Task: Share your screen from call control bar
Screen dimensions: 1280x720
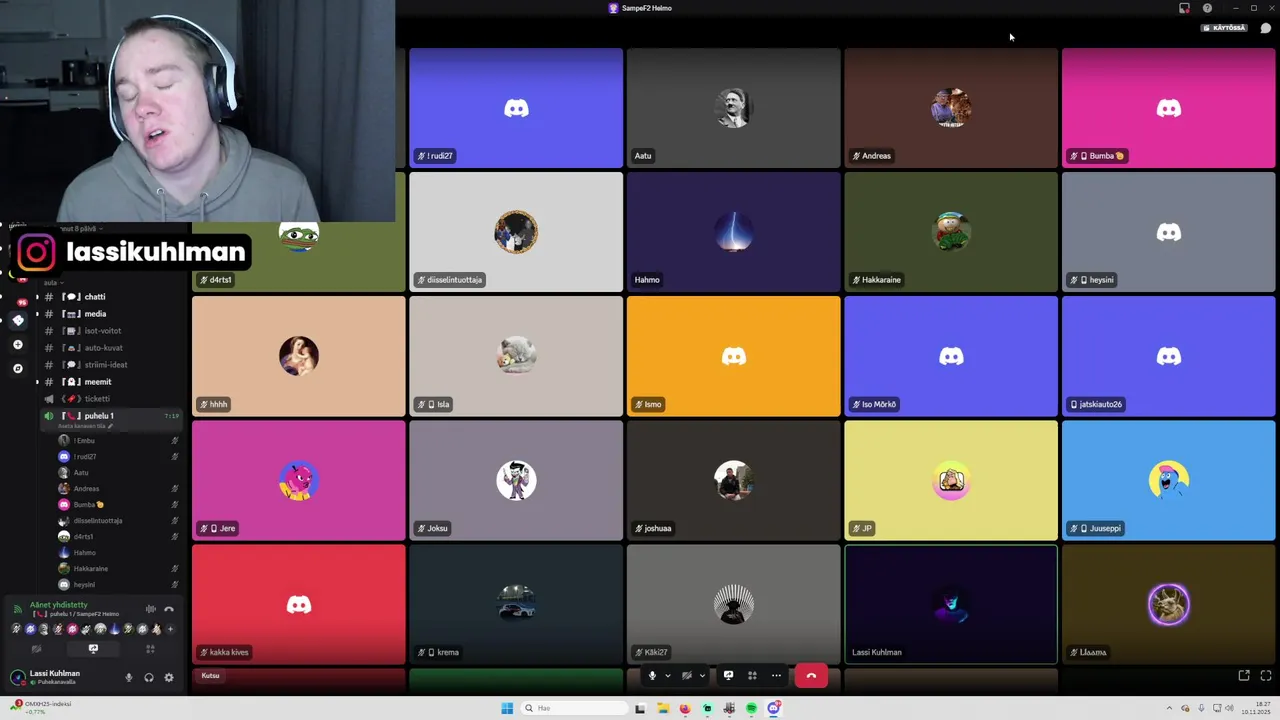Action: [x=728, y=675]
